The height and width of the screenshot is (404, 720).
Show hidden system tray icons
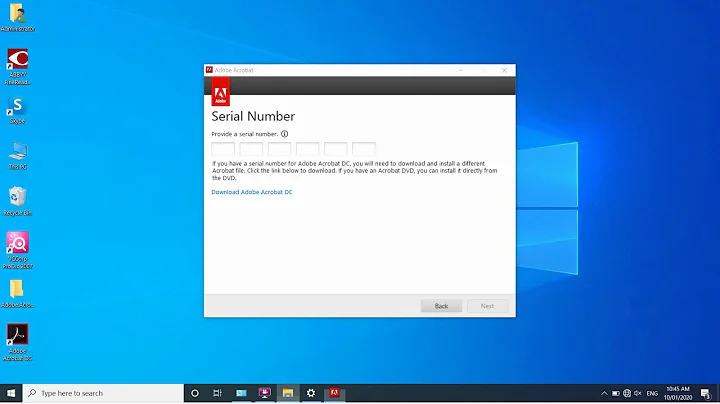point(604,393)
